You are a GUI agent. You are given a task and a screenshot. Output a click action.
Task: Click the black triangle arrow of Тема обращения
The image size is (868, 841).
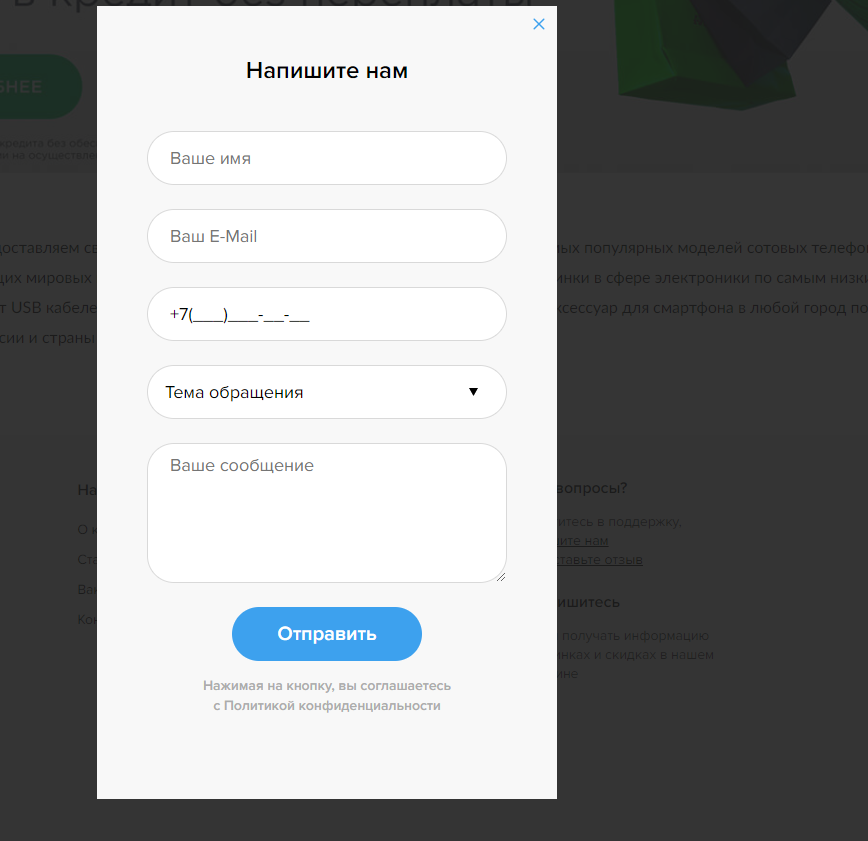[473, 392]
